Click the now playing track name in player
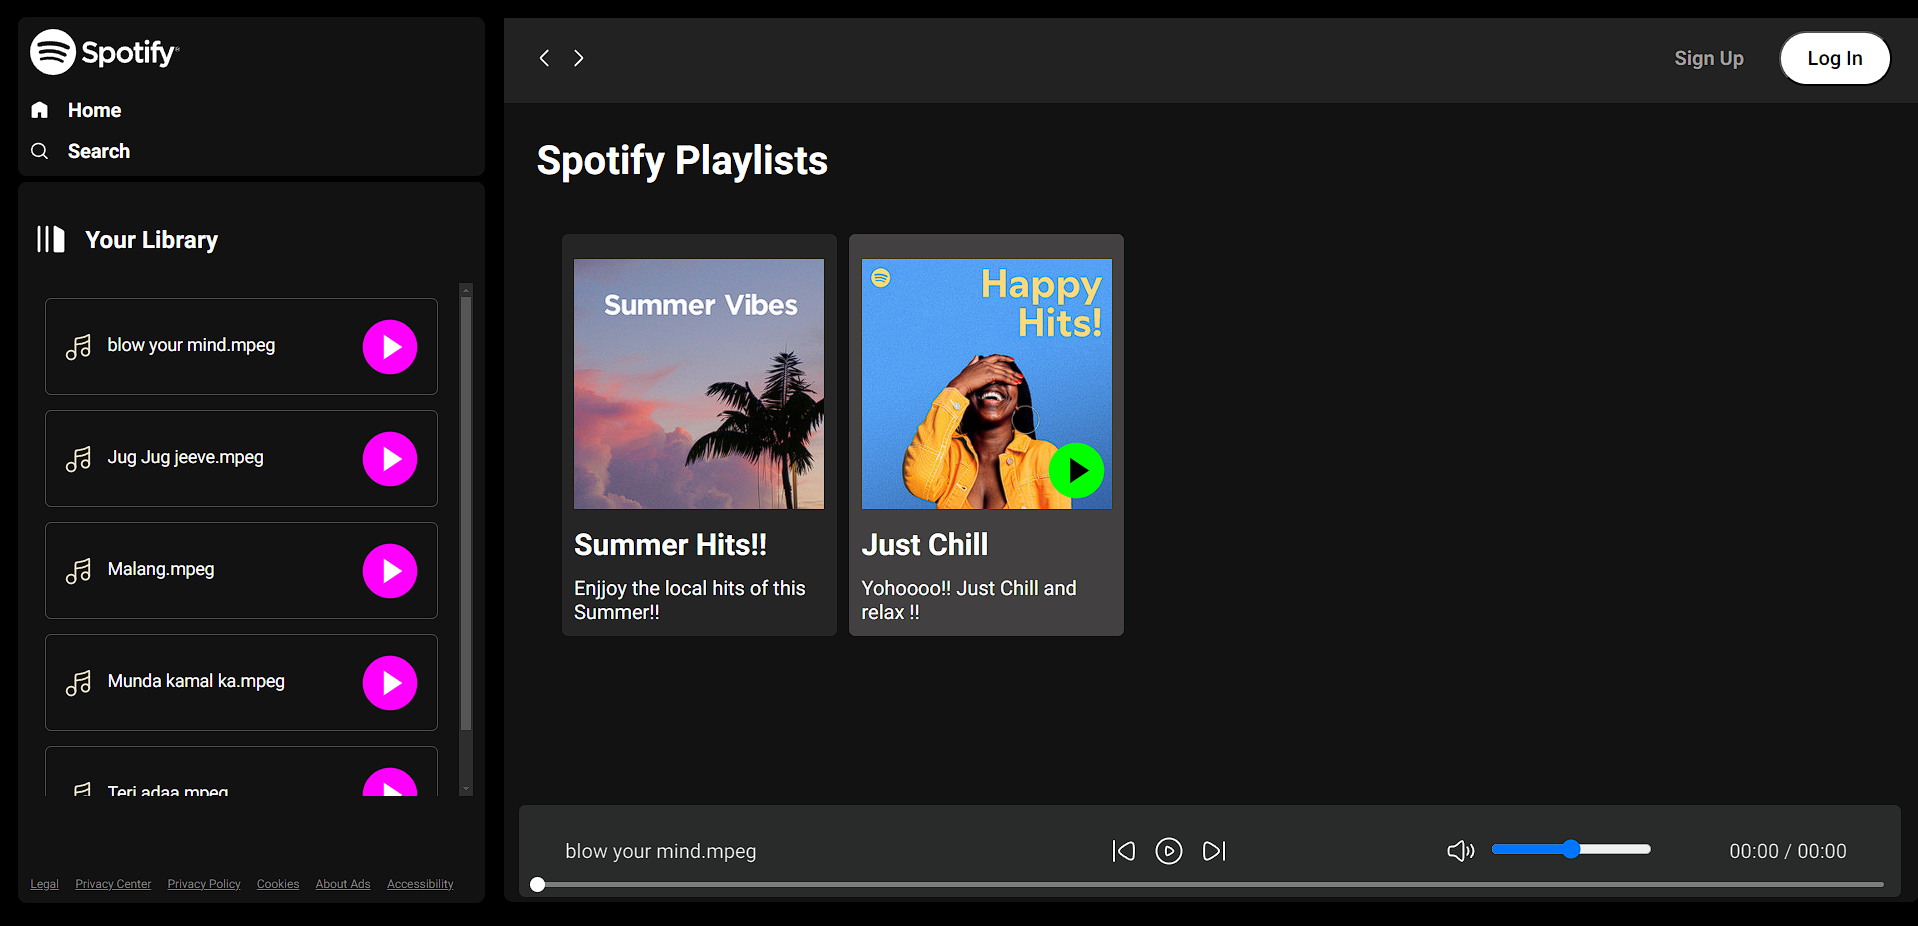The image size is (1918, 926). point(661,851)
